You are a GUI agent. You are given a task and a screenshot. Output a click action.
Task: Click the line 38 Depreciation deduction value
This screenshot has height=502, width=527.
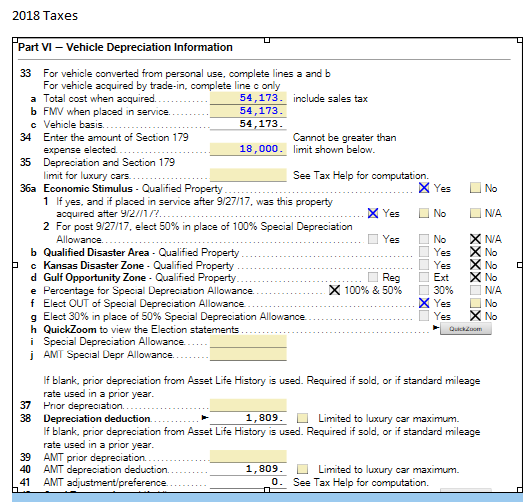click(x=265, y=418)
